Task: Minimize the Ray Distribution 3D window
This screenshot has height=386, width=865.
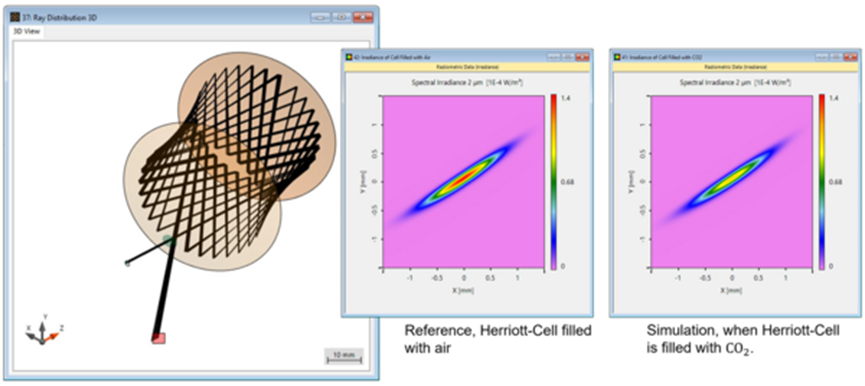Action: (x=320, y=17)
